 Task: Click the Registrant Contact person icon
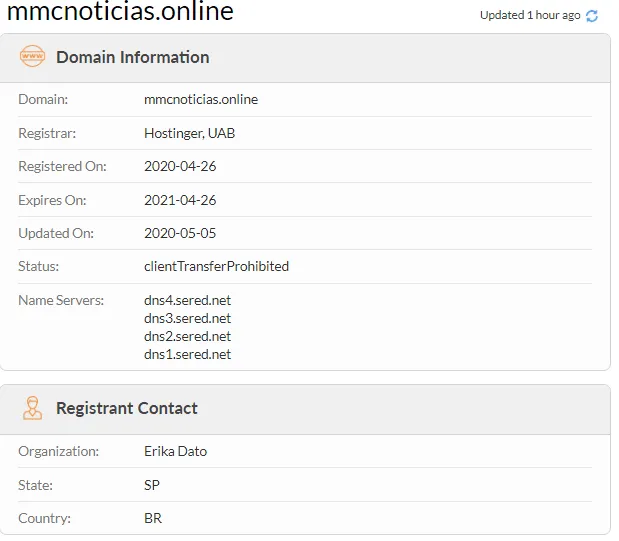tap(33, 408)
